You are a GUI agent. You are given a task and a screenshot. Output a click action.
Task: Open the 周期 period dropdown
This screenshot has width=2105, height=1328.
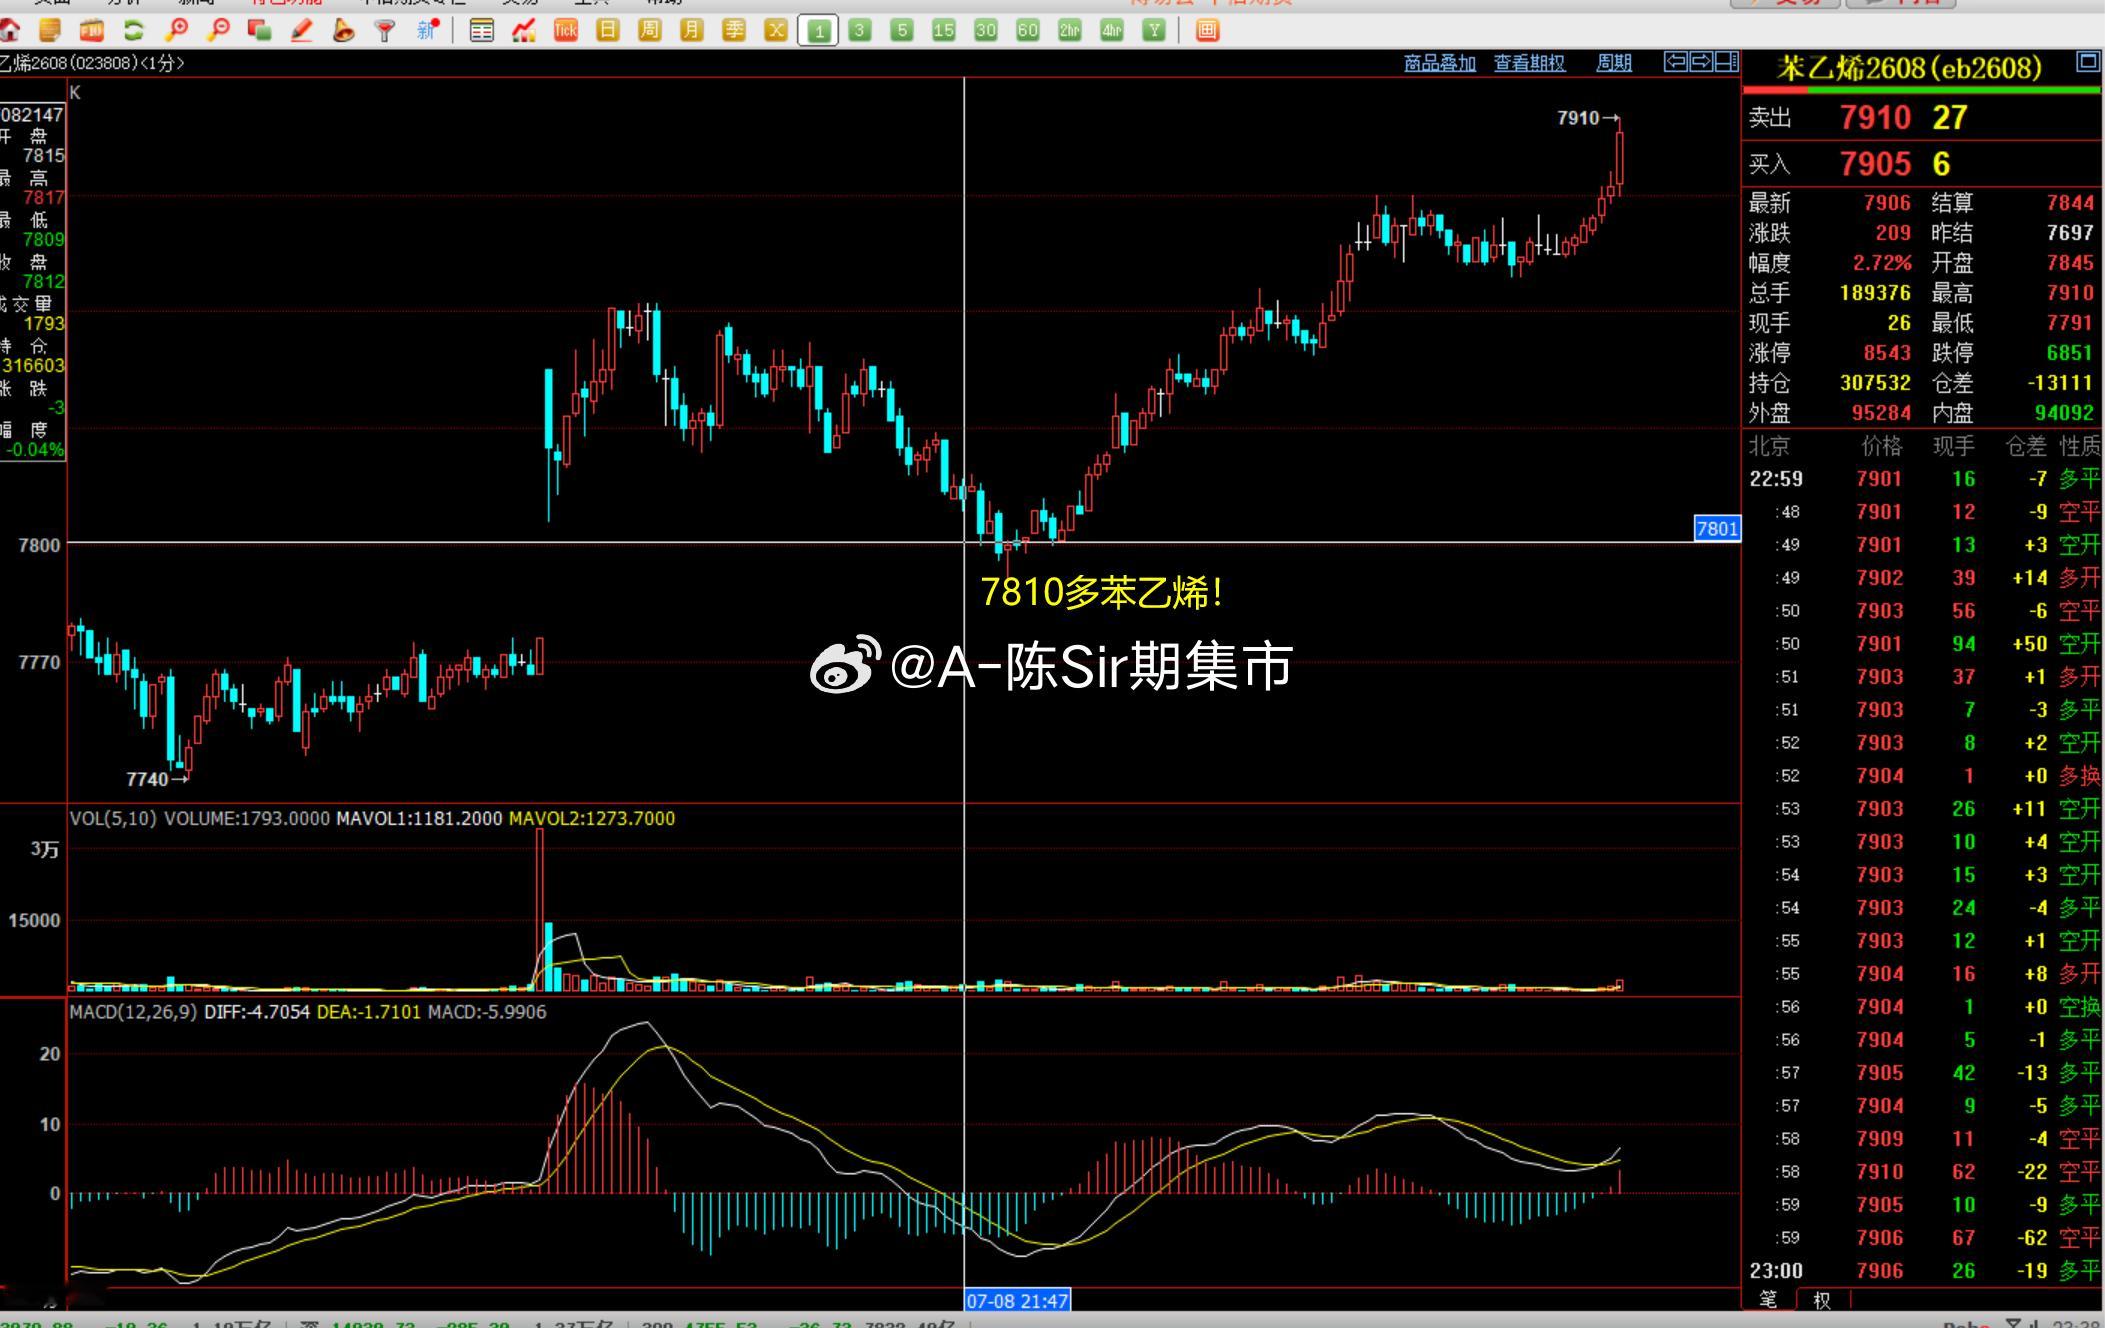coord(1614,63)
